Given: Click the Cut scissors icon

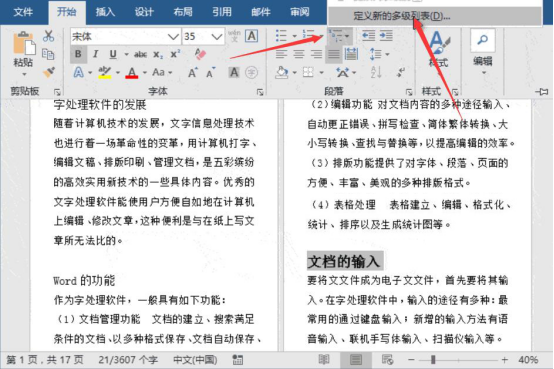Looking at the screenshot, I should (x=48, y=36).
